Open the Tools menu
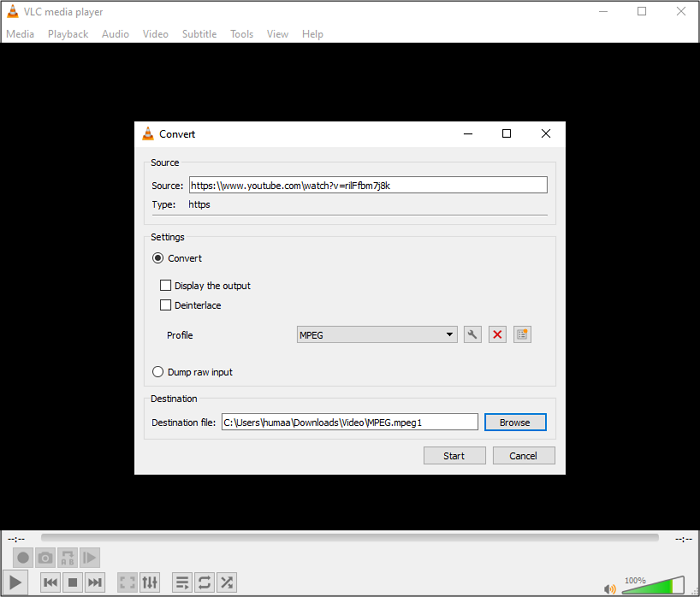The height and width of the screenshot is (597, 700). (242, 34)
